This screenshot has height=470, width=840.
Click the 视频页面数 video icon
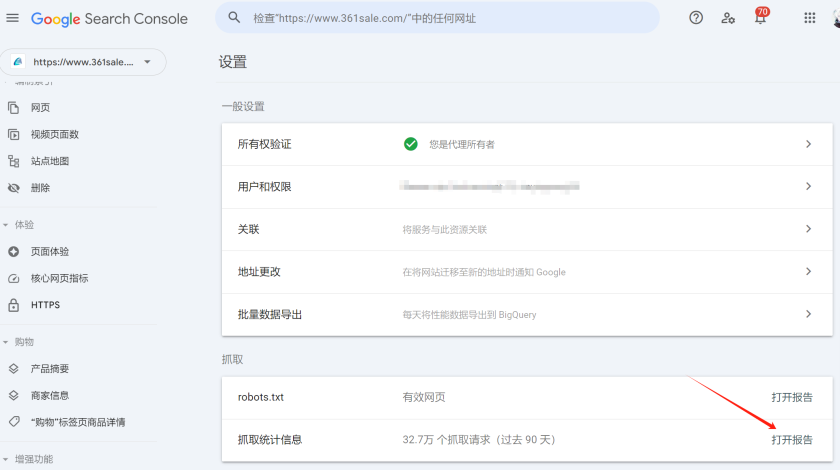click(x=13, y=135)
